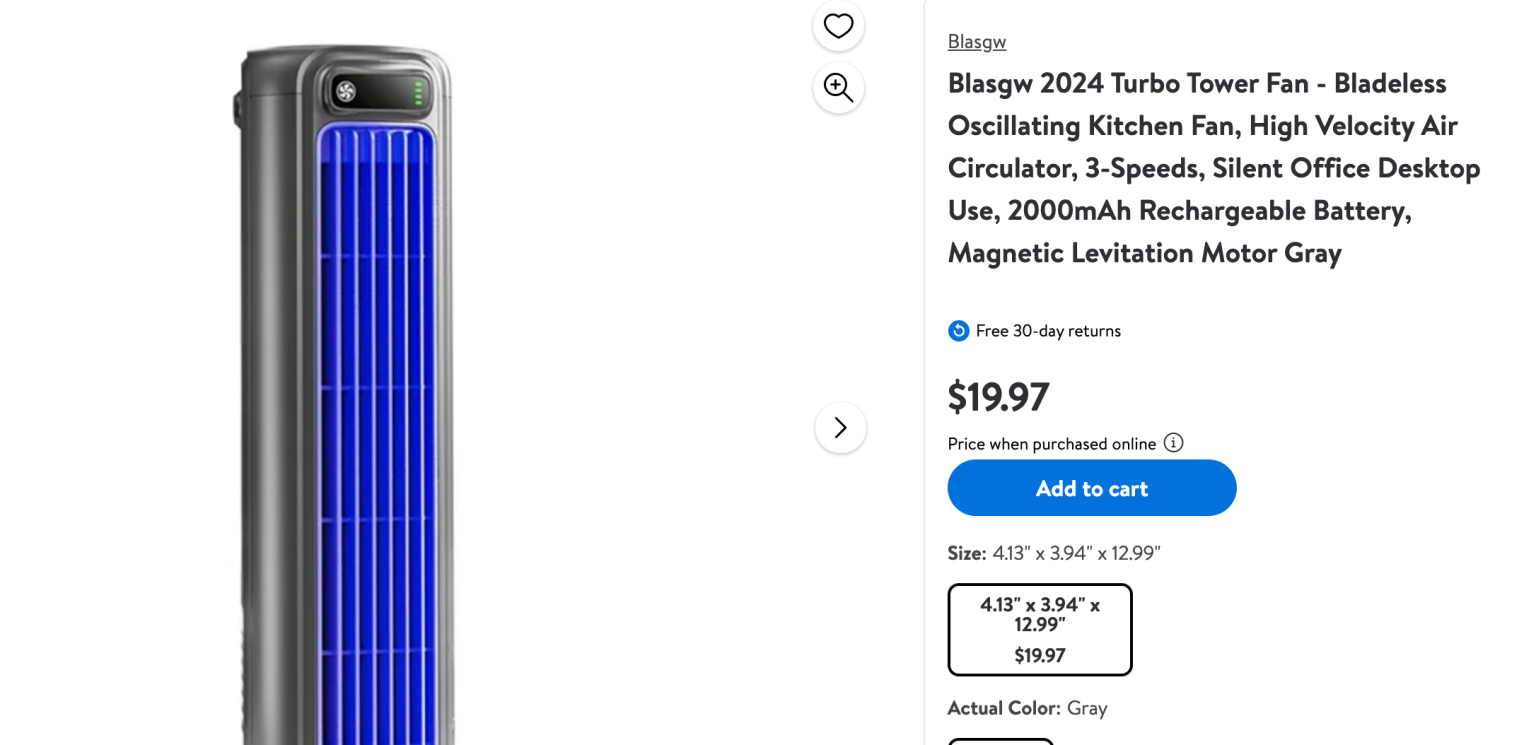Click the Actual Color: Gray text
Image resolution: width=1536 pixels, height=745 pixels.
pyautogui.click(x=1027, y=708)
